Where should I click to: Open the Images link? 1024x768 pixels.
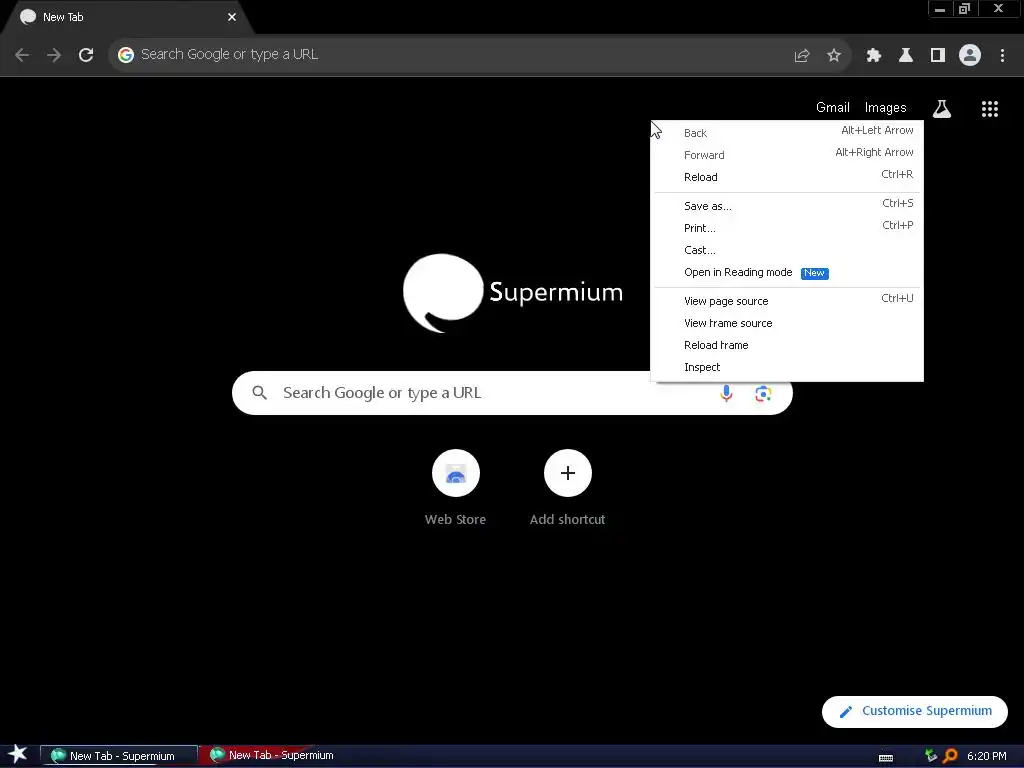886,108
